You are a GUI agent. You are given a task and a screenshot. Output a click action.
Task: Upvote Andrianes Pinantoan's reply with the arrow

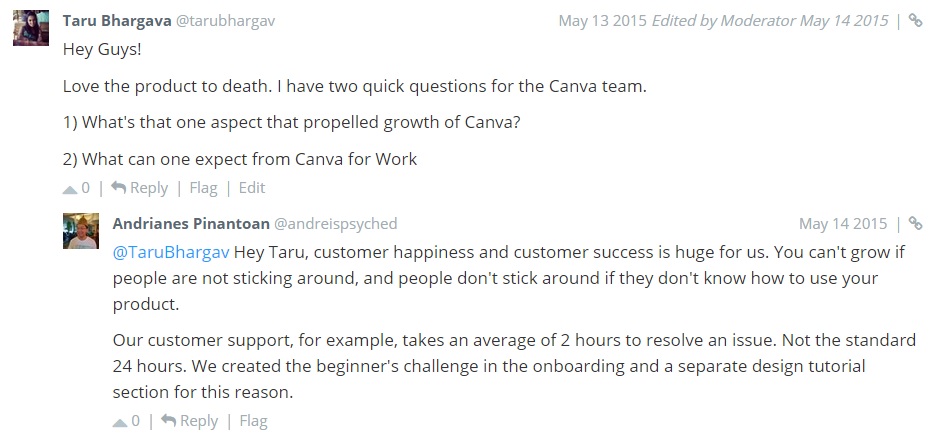pyautogui.click(x=120, y=422)
